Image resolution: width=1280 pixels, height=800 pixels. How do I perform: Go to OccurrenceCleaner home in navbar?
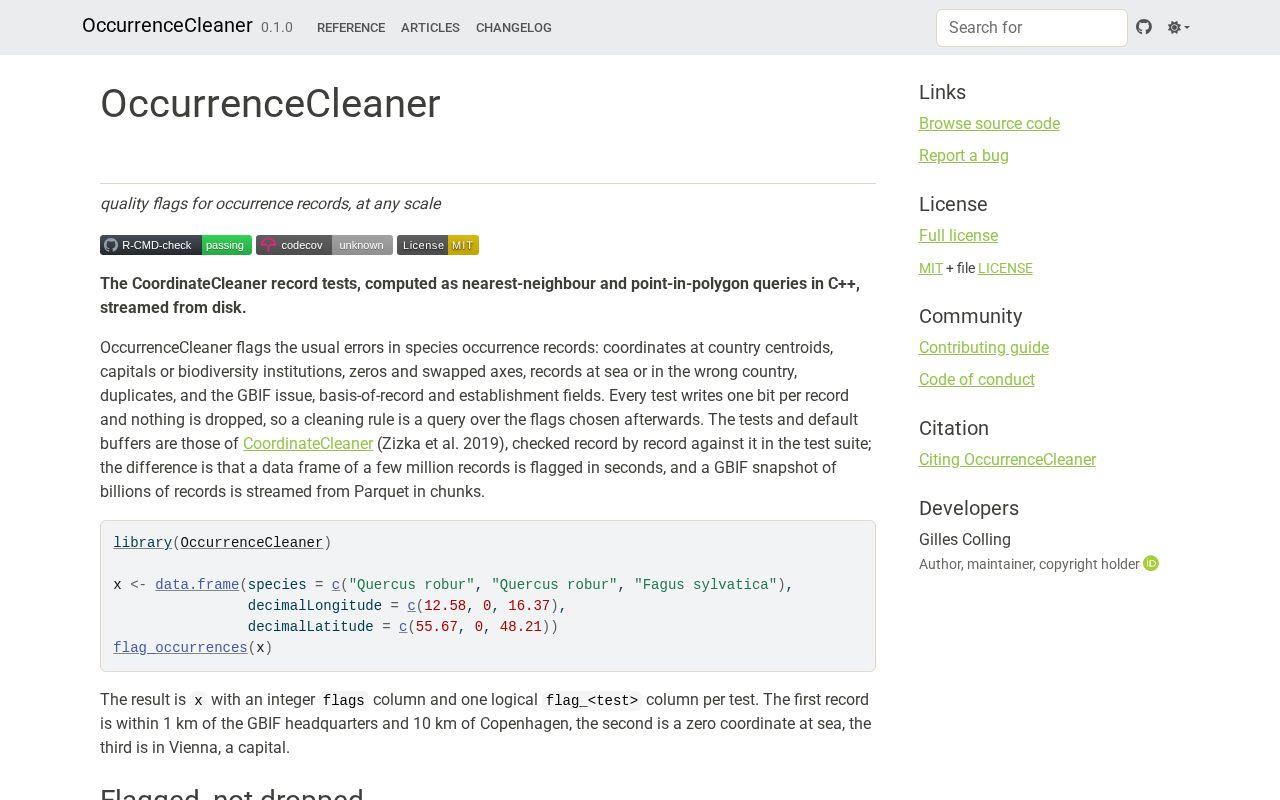click(x=167, y=26)
